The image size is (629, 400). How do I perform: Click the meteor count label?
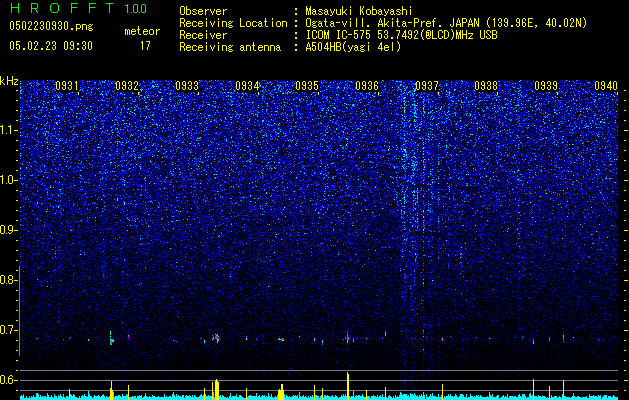142,31
